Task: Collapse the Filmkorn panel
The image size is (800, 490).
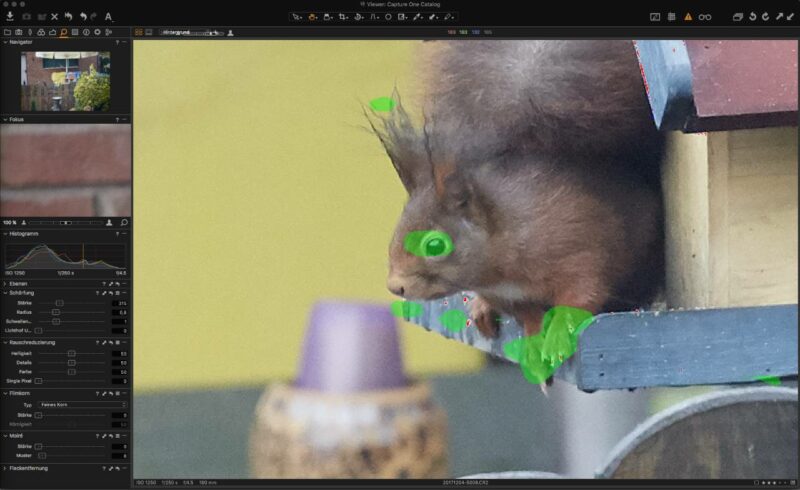Action: 5,394
